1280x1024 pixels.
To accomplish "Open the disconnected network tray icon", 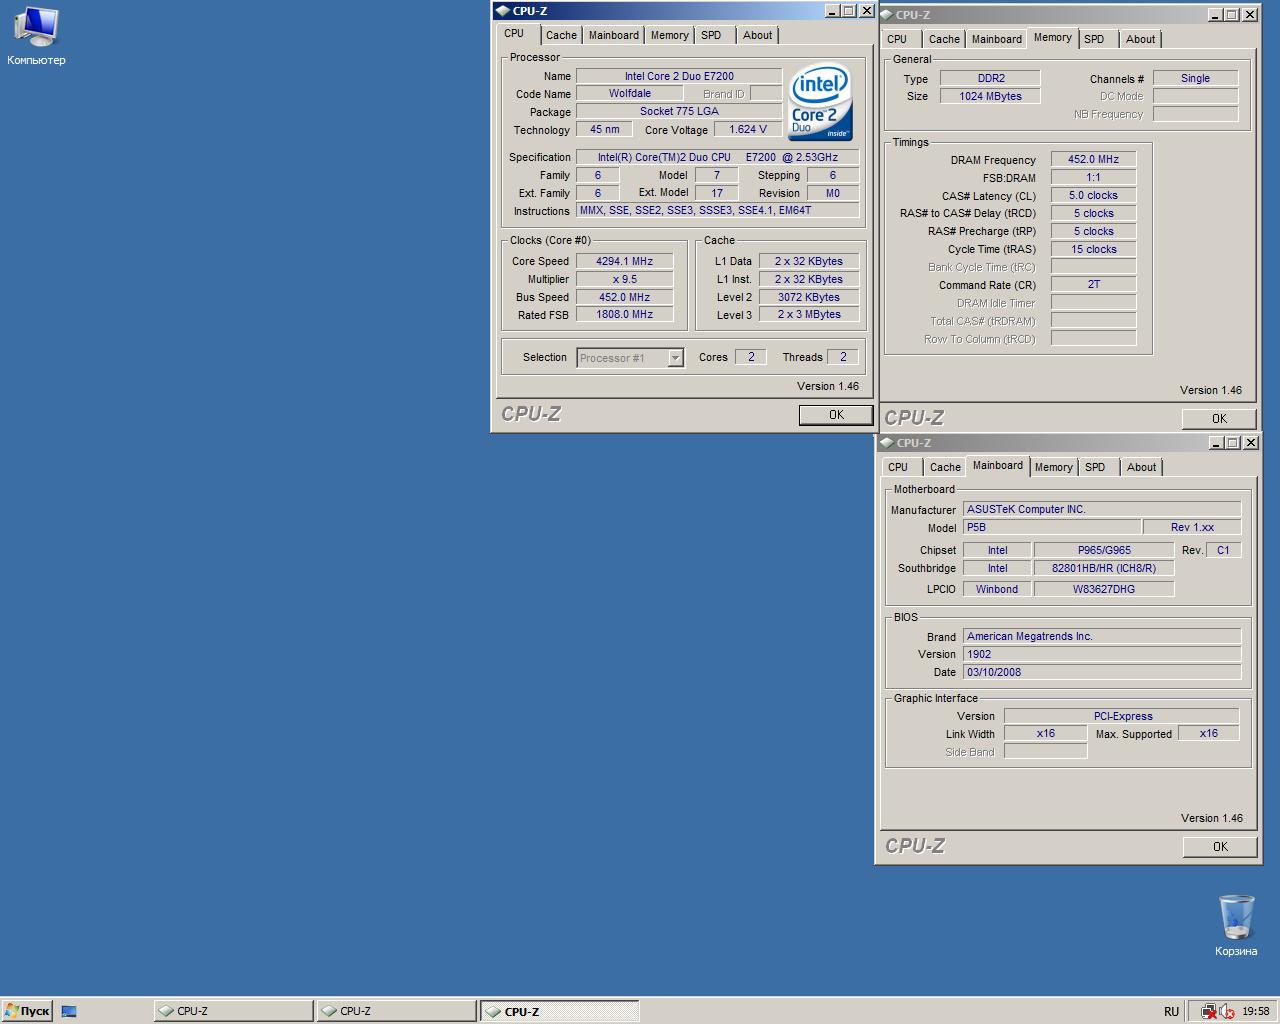I will tap(1210, 1011).
